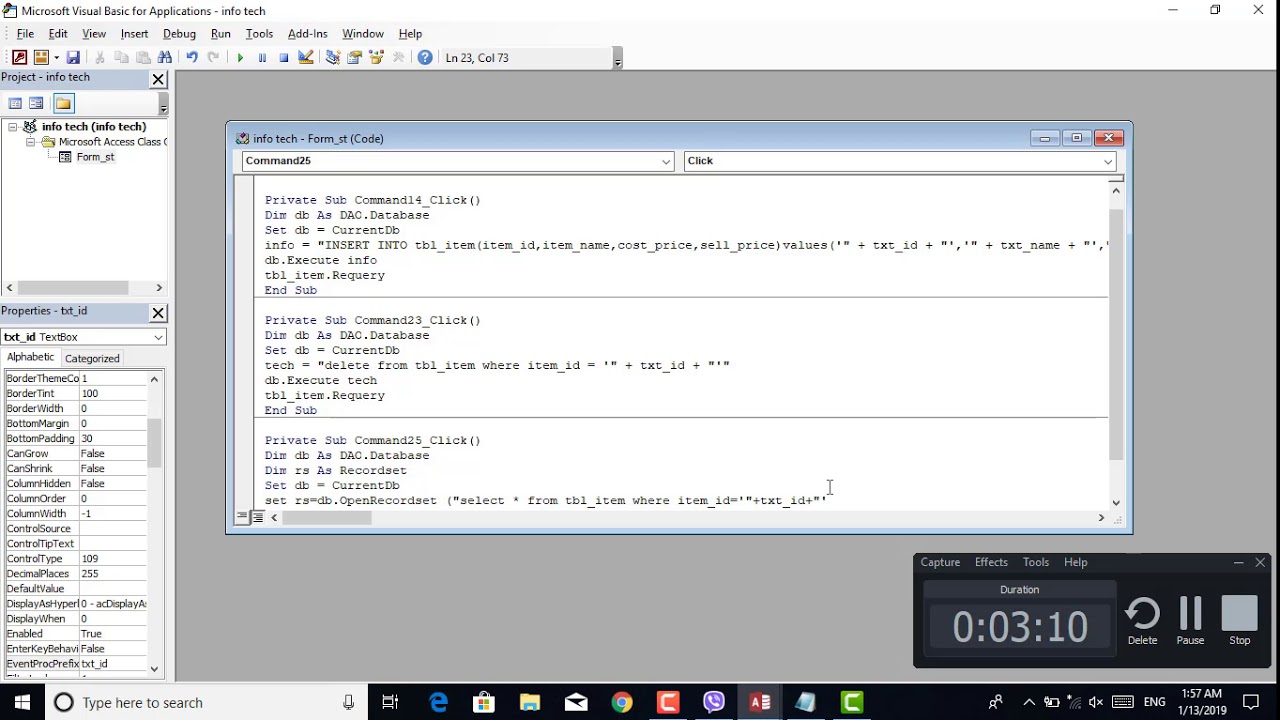Image resolution: width=1280 pixels, height=720 pixels.
Task: Open Visual Basic Help icon
Action: tap(425, 58)
